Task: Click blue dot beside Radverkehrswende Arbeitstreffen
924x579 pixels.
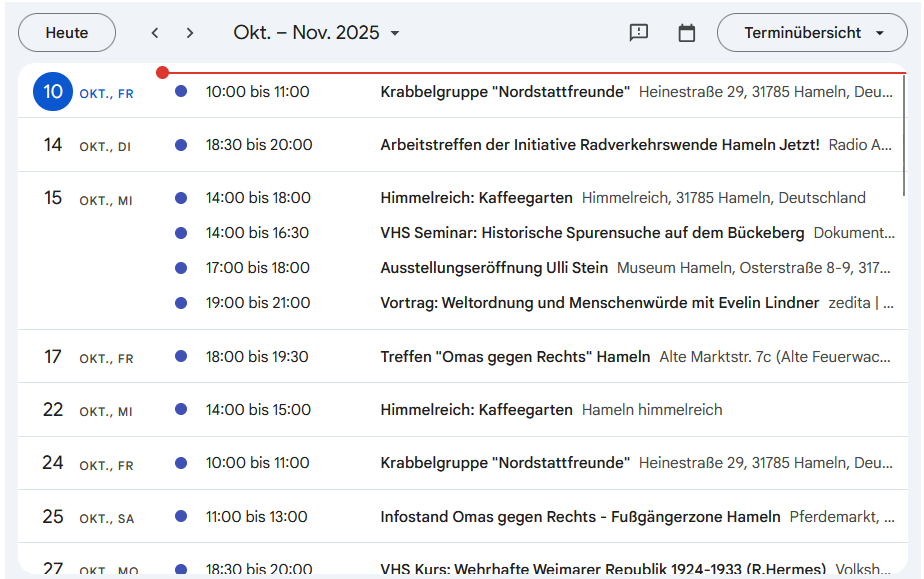Action: tap(181, 145)
